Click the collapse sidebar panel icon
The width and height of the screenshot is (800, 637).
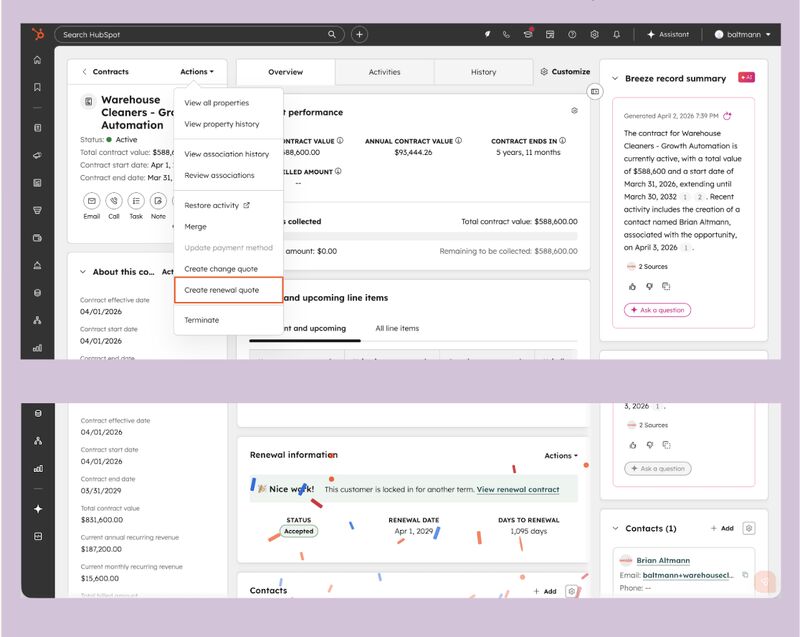pyautogui.click(x=595, y=91)
